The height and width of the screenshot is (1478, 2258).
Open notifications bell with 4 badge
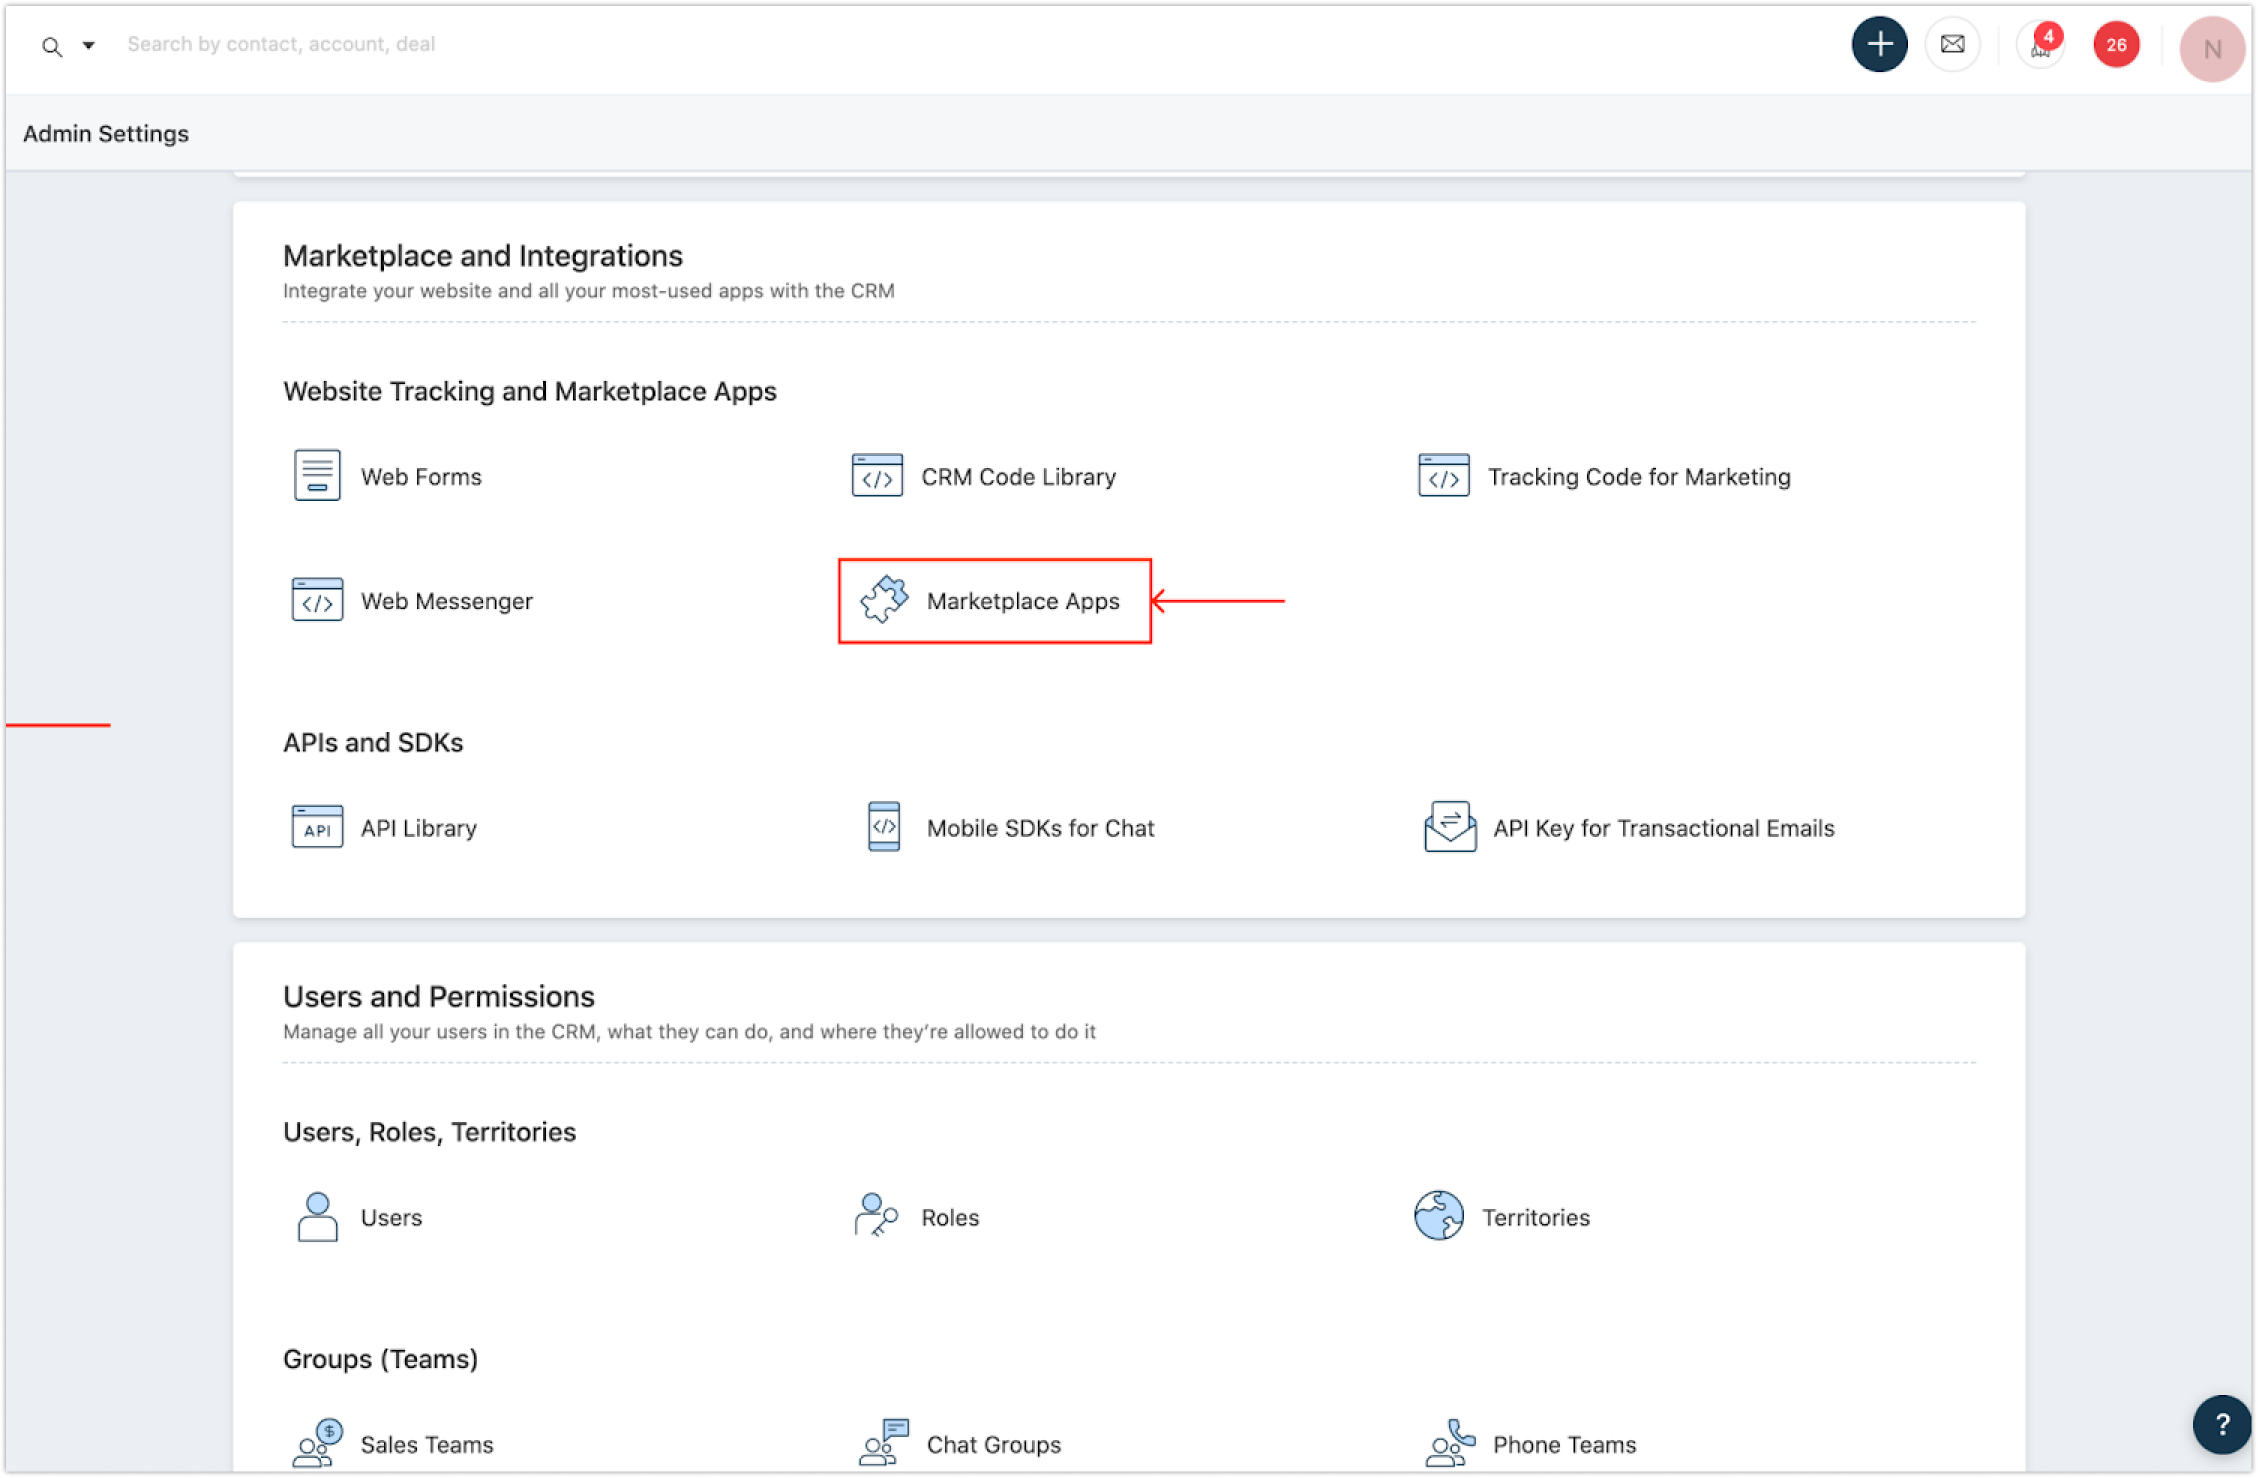coord(2040,46)
